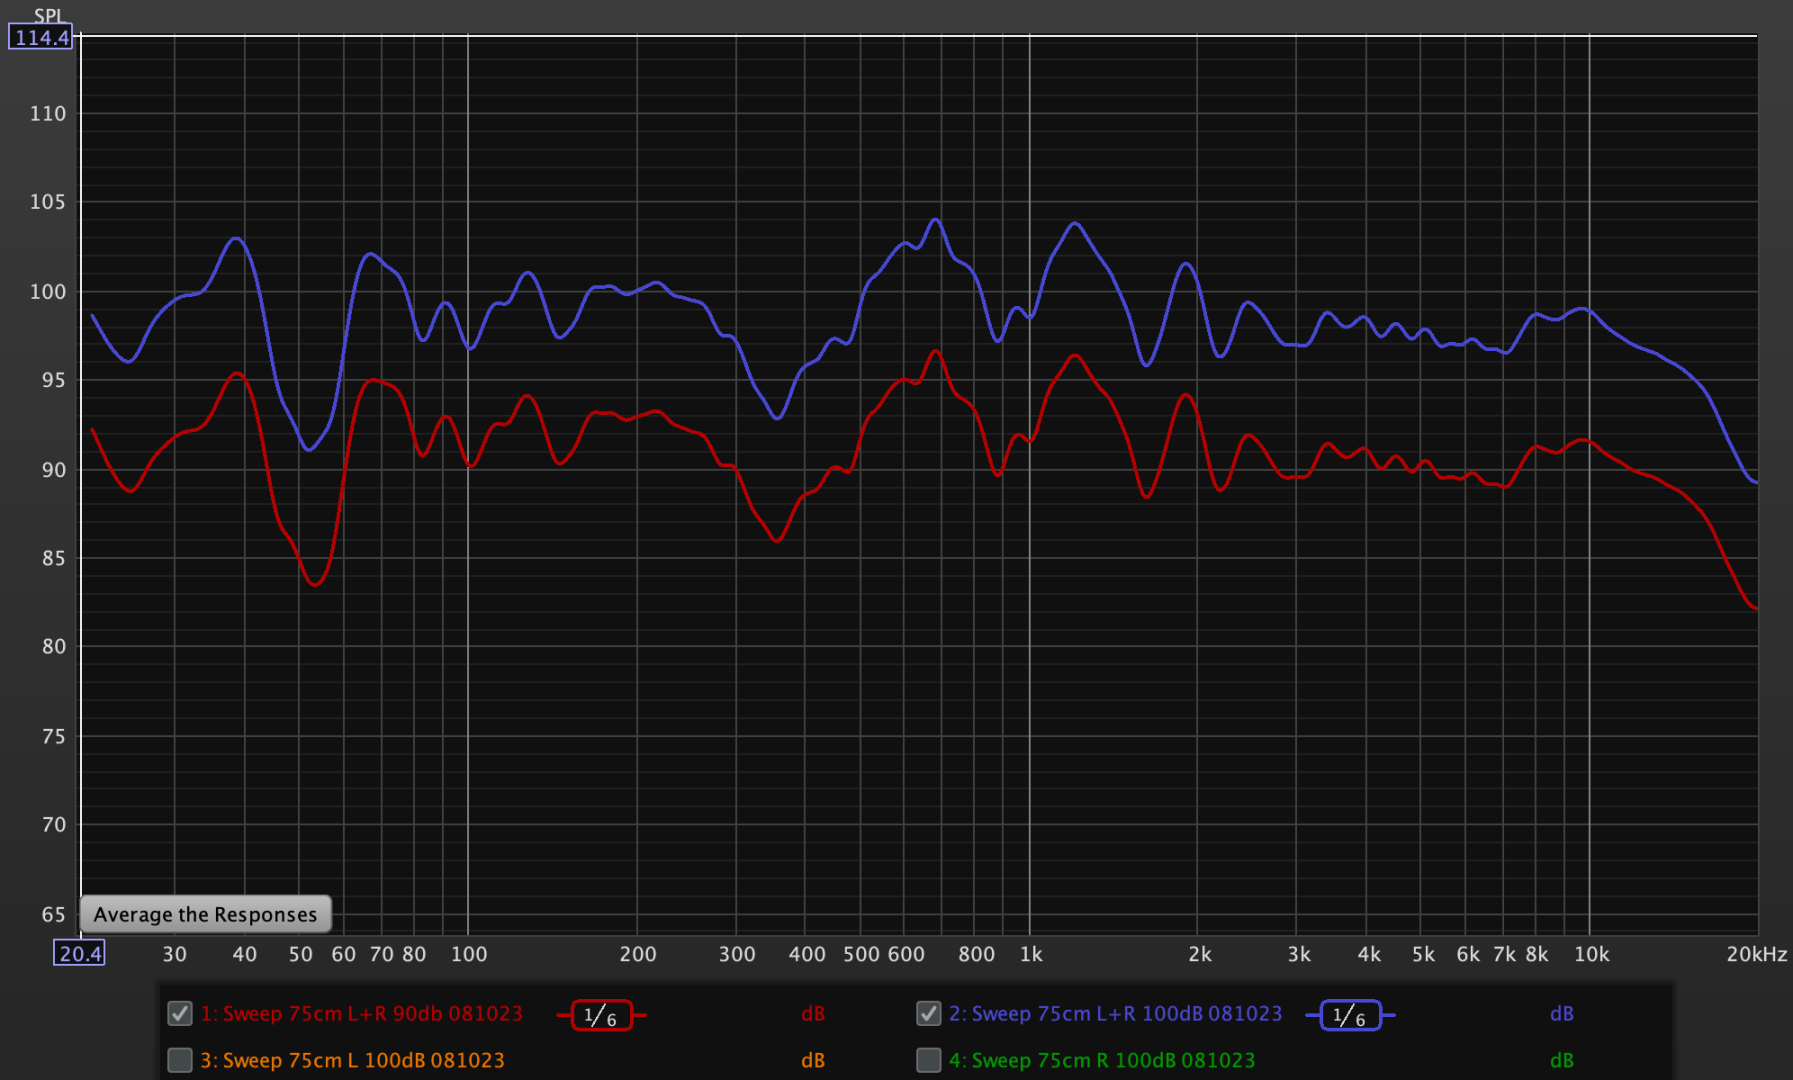Click the orange dB readout for trace 3
This screenshot has height=1080, width=1793.
[x=813, y=1060]
